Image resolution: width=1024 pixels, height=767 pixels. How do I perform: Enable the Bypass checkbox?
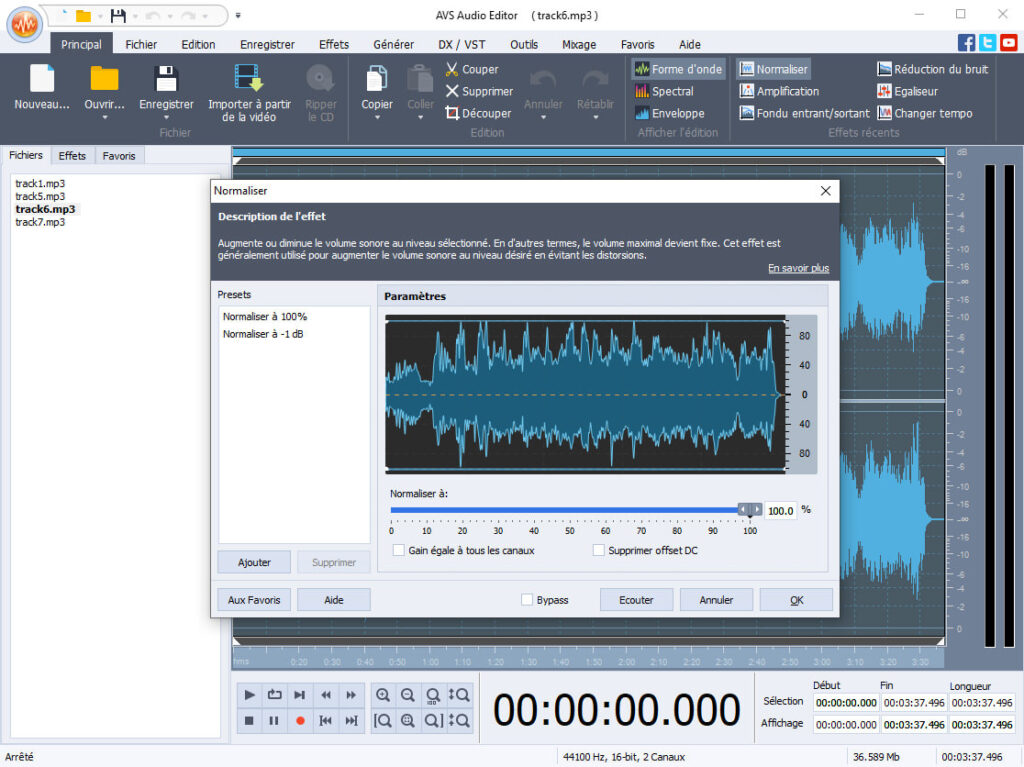click(x=525, y=599)
